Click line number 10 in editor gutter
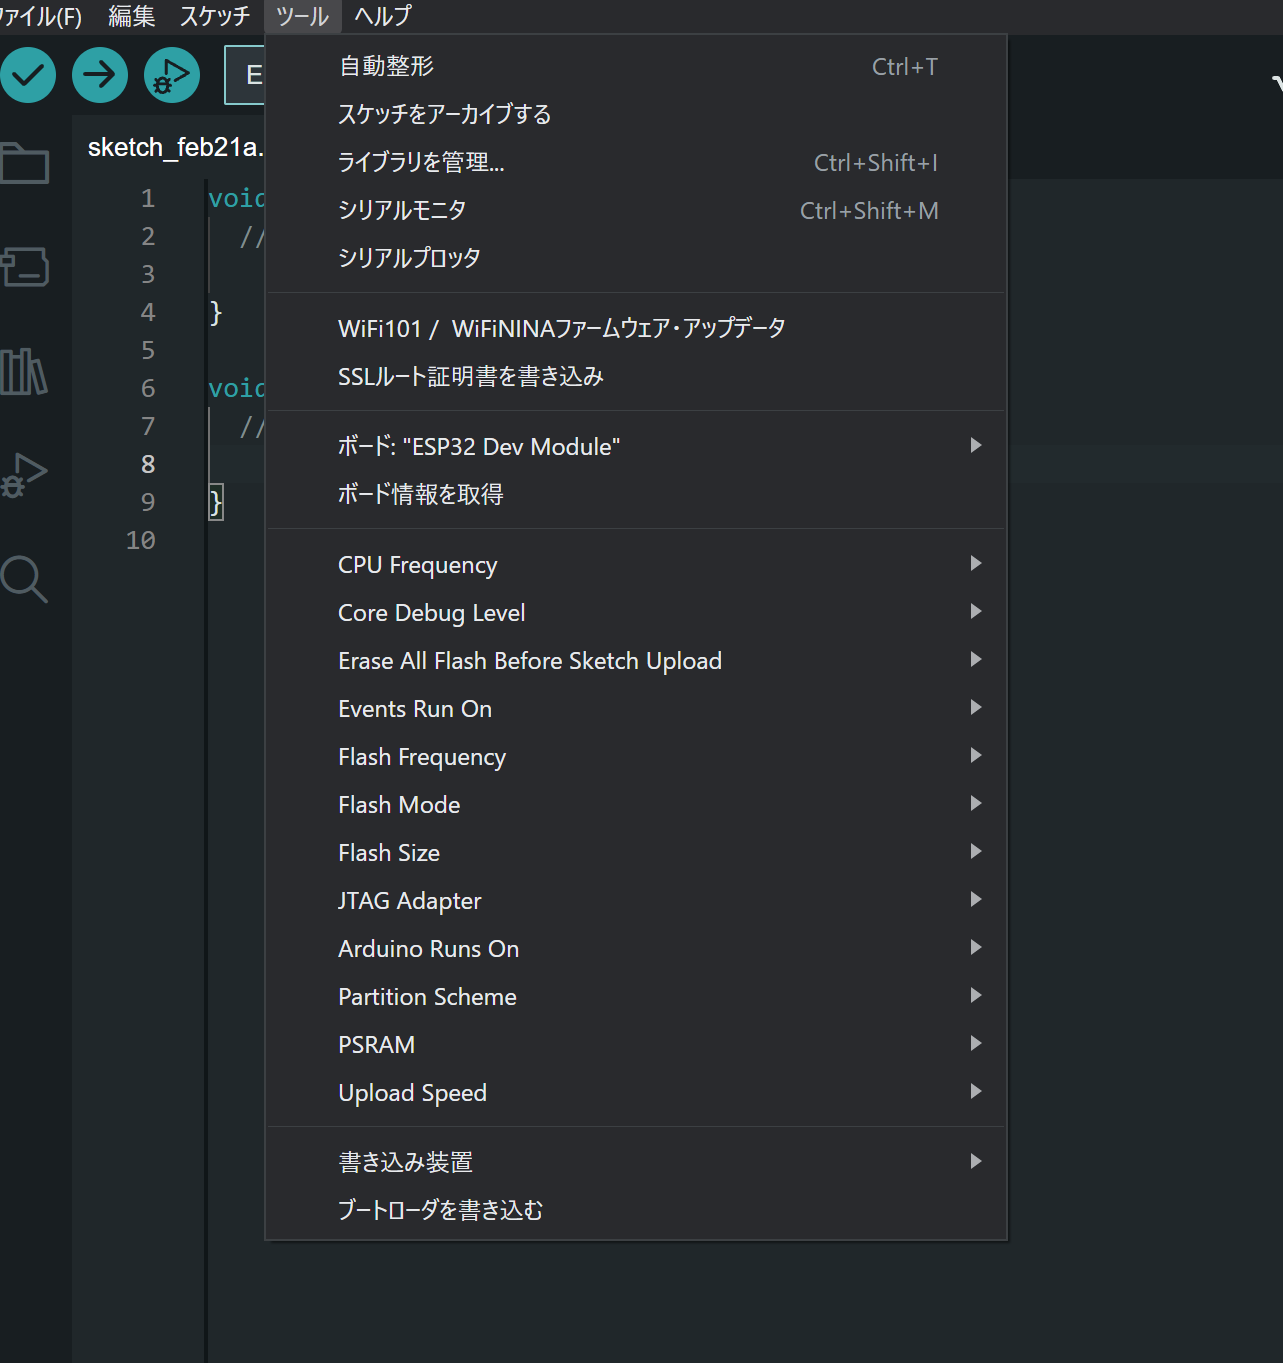The image size is (1283, 1363). [x=141, y=541]
